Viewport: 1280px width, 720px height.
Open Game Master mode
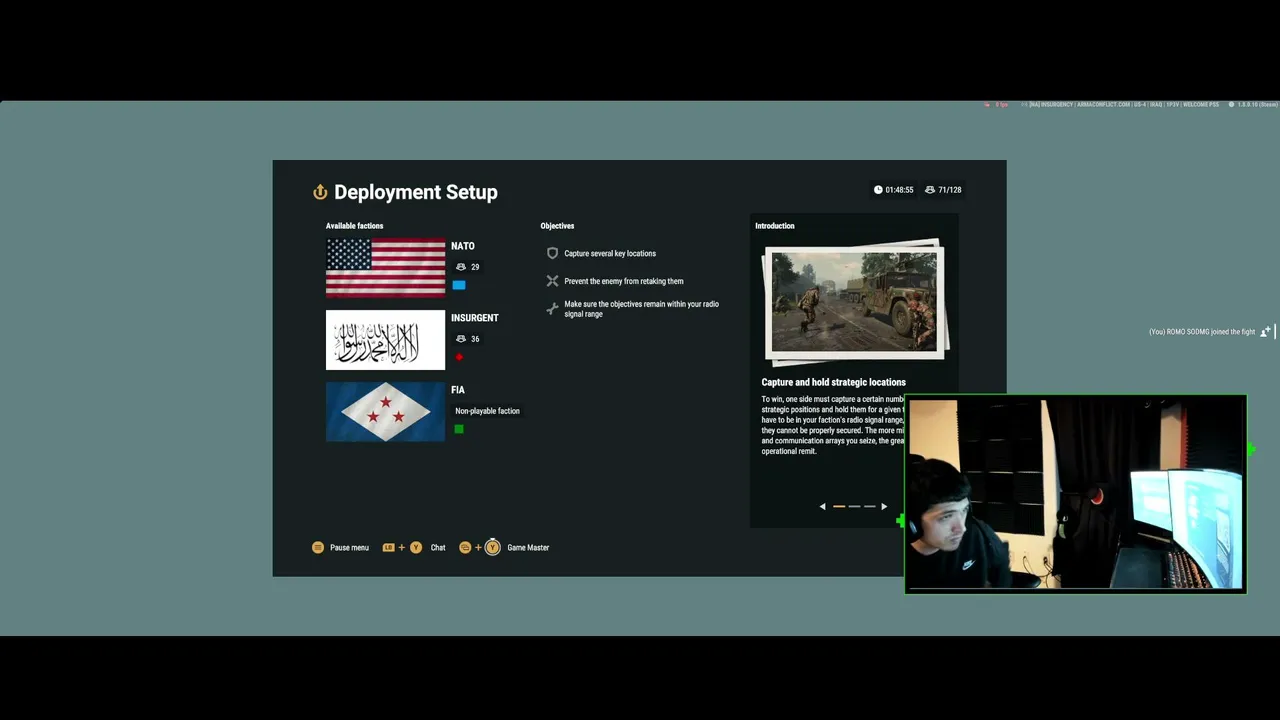point(528,548)
